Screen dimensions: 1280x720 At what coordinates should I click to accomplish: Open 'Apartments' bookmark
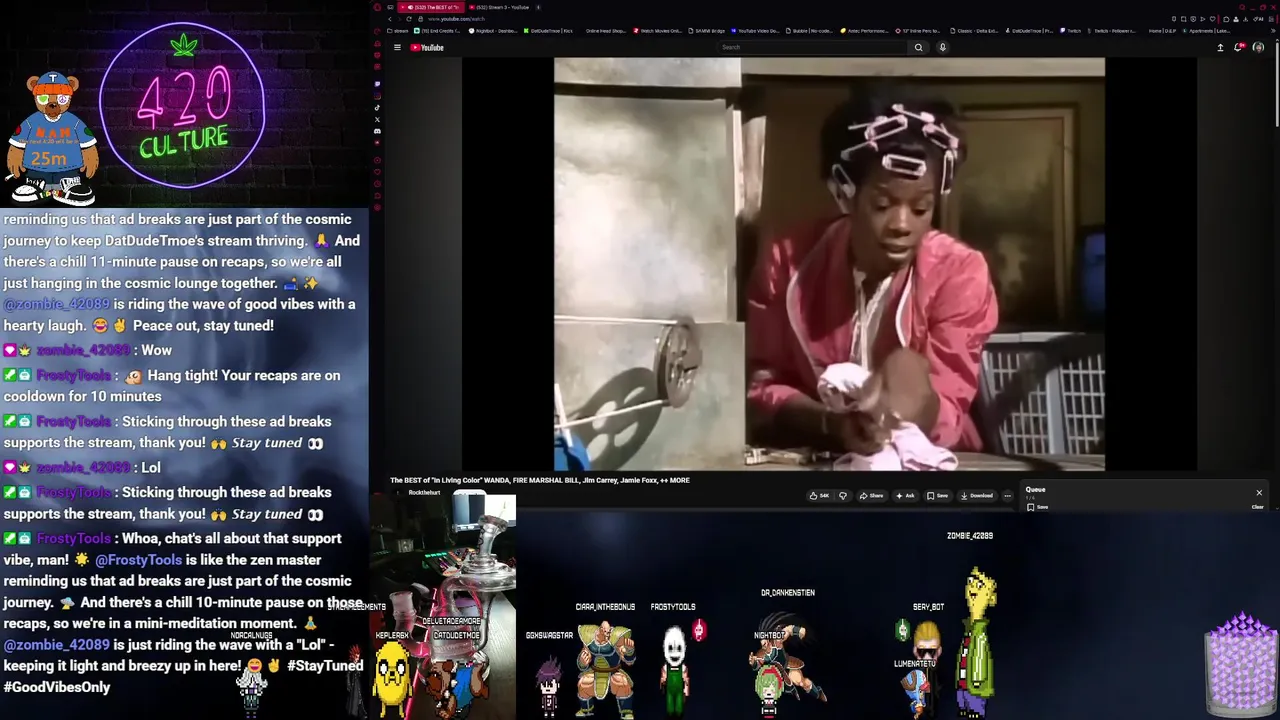pos(1207,31)
